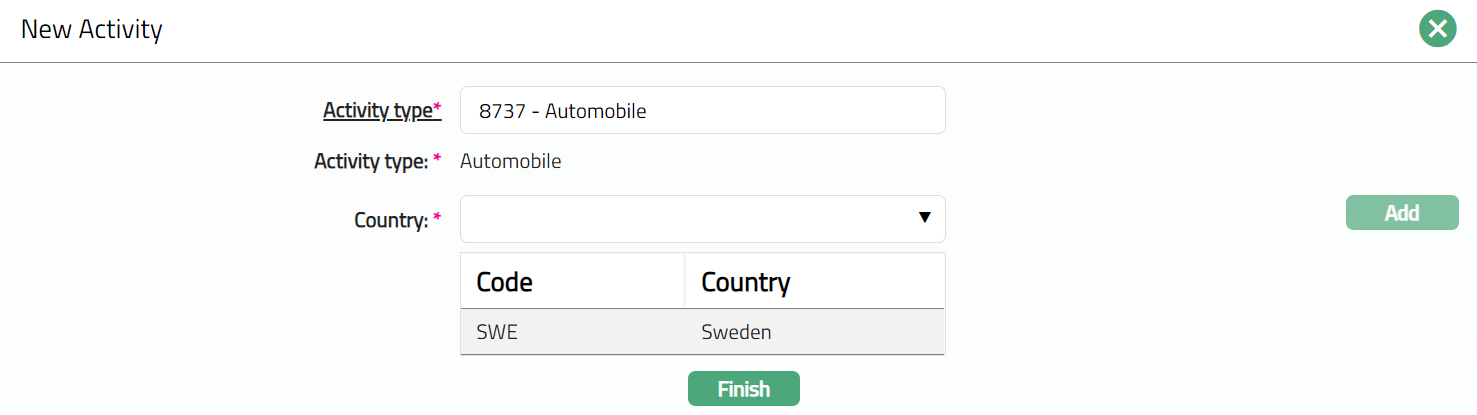Sort by the Code column header
Image resolution: width=1477 pixels, height=415 pixels.
click(505, 282)
